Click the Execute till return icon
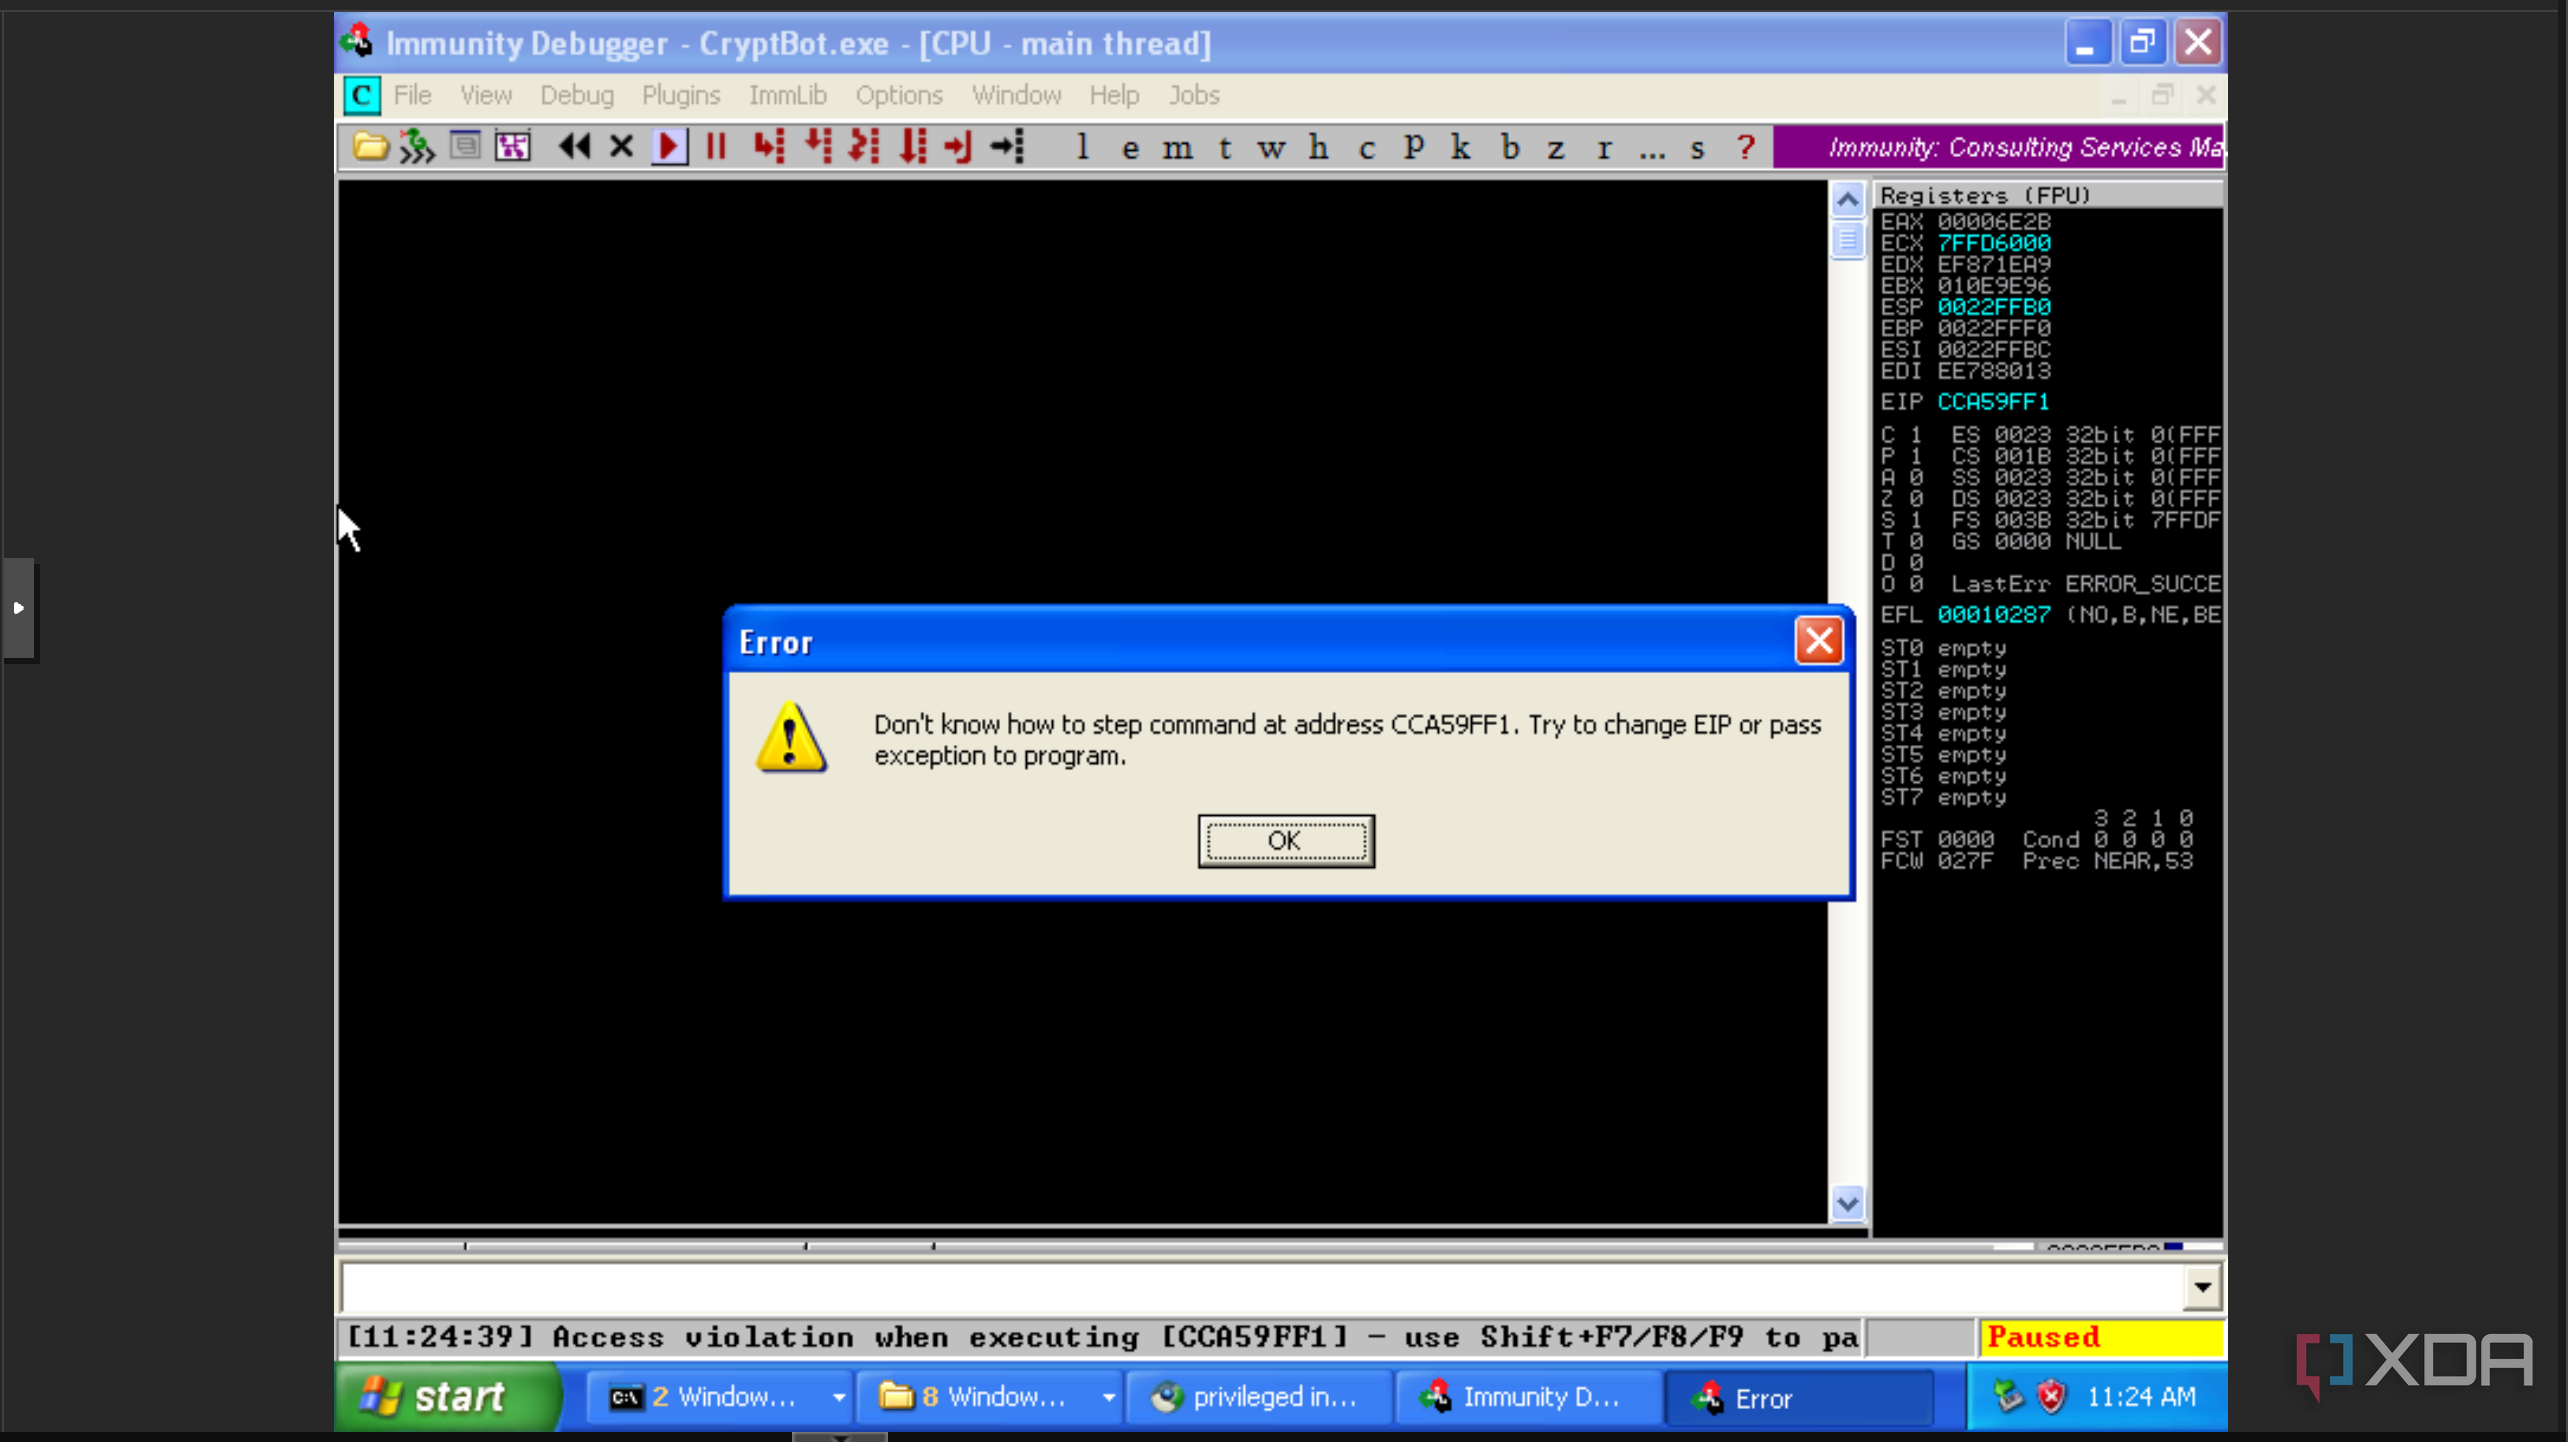 [x=958, y=147]
